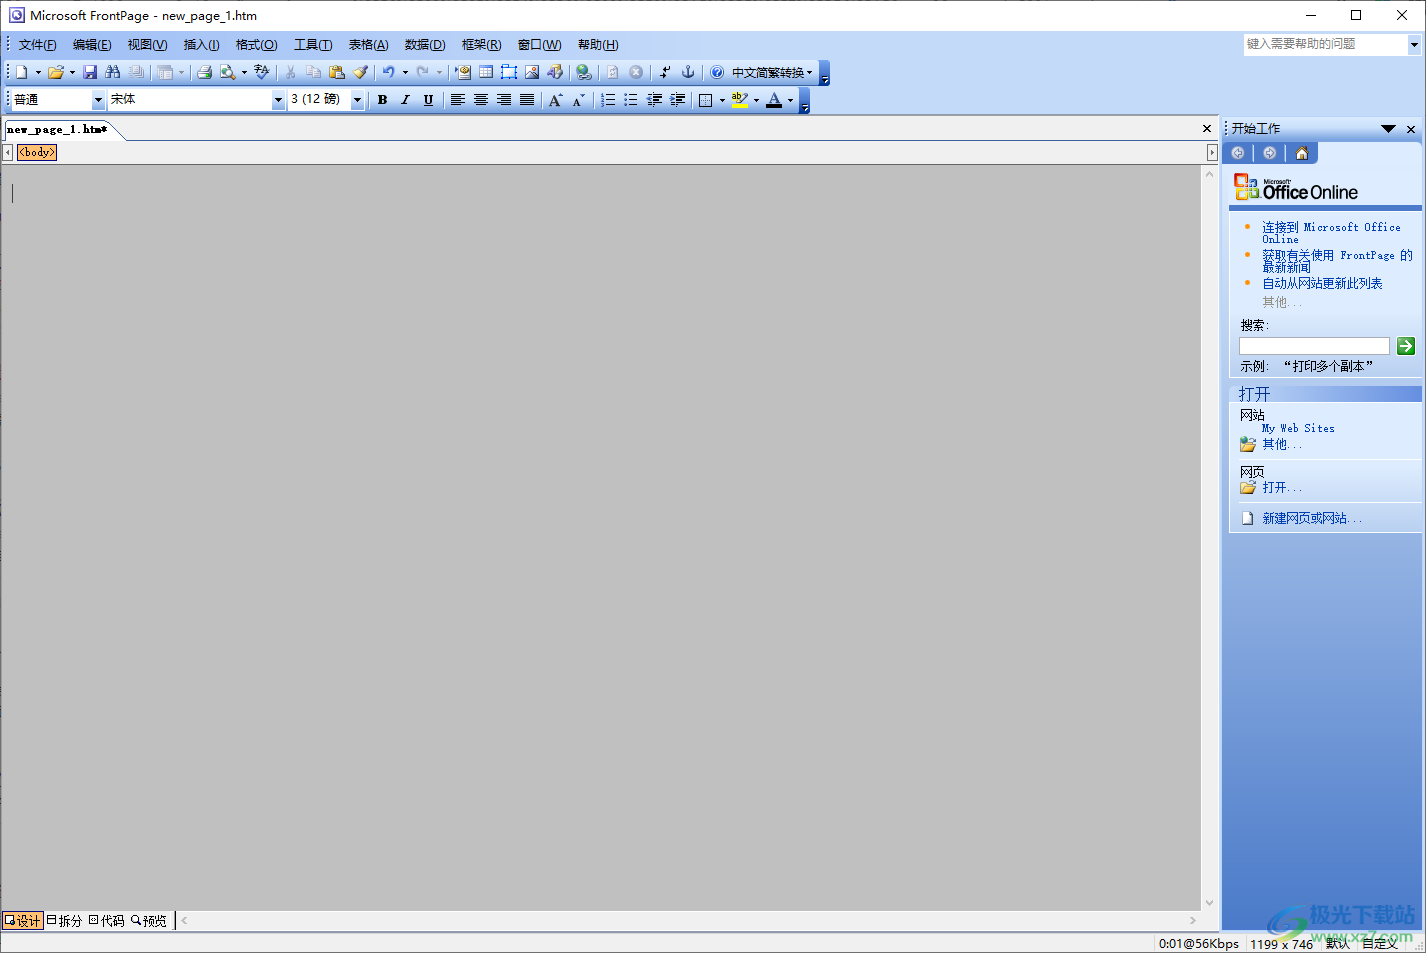Toggle numbered list
Image resolution: width=1426 pixels, height=953 pixels.
[x=608, y=100]
